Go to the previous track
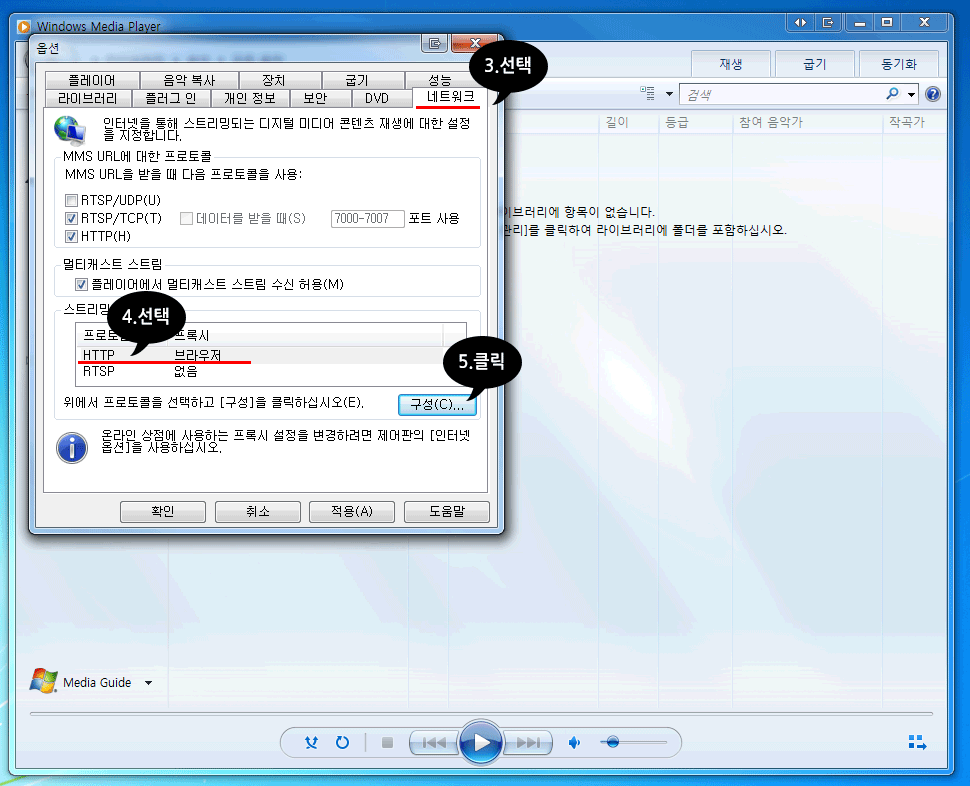 (434, 742)
